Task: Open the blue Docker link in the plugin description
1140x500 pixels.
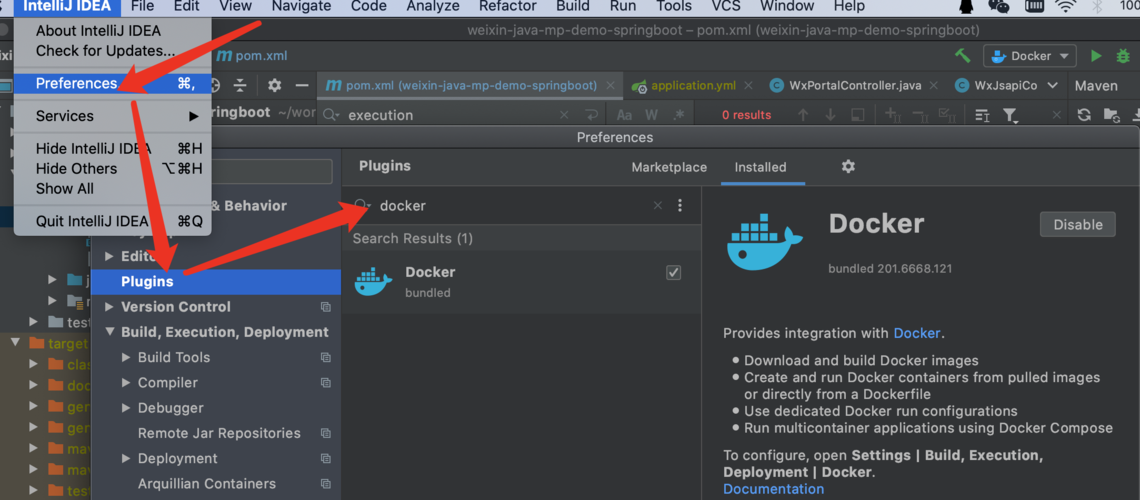Action: pyautogui.click(x=917, y=334)
